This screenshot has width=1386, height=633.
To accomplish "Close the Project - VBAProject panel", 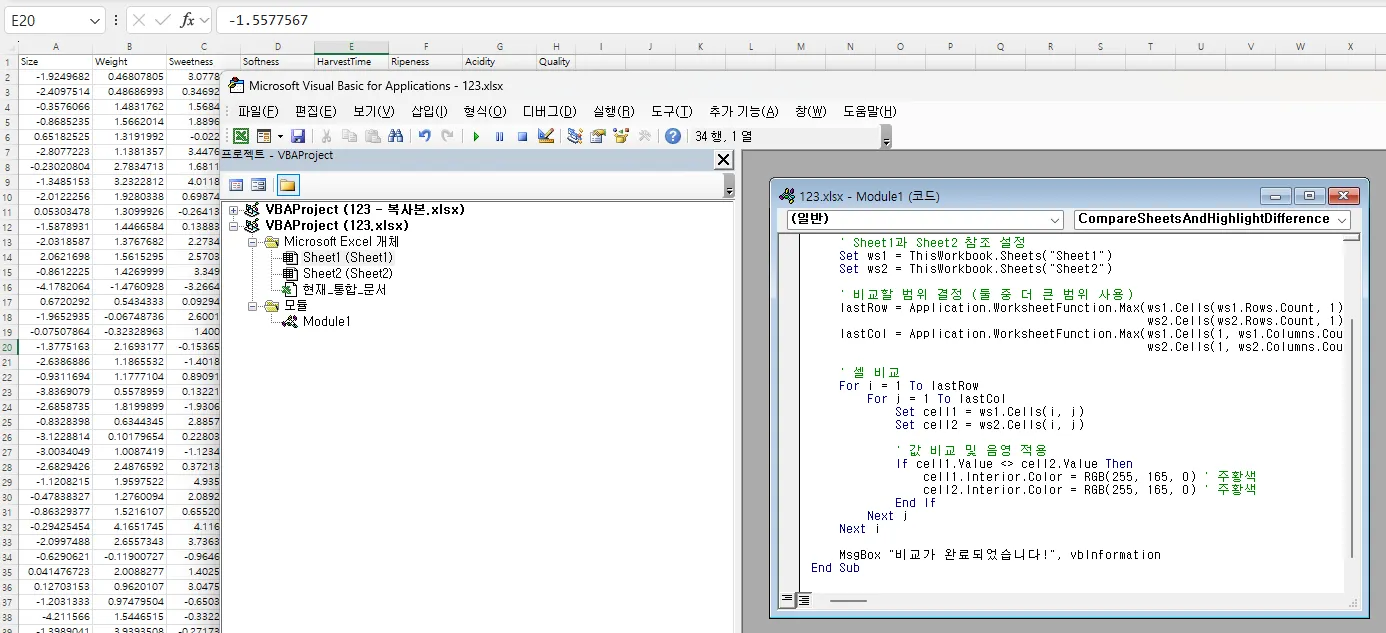I will click(724, 159).
